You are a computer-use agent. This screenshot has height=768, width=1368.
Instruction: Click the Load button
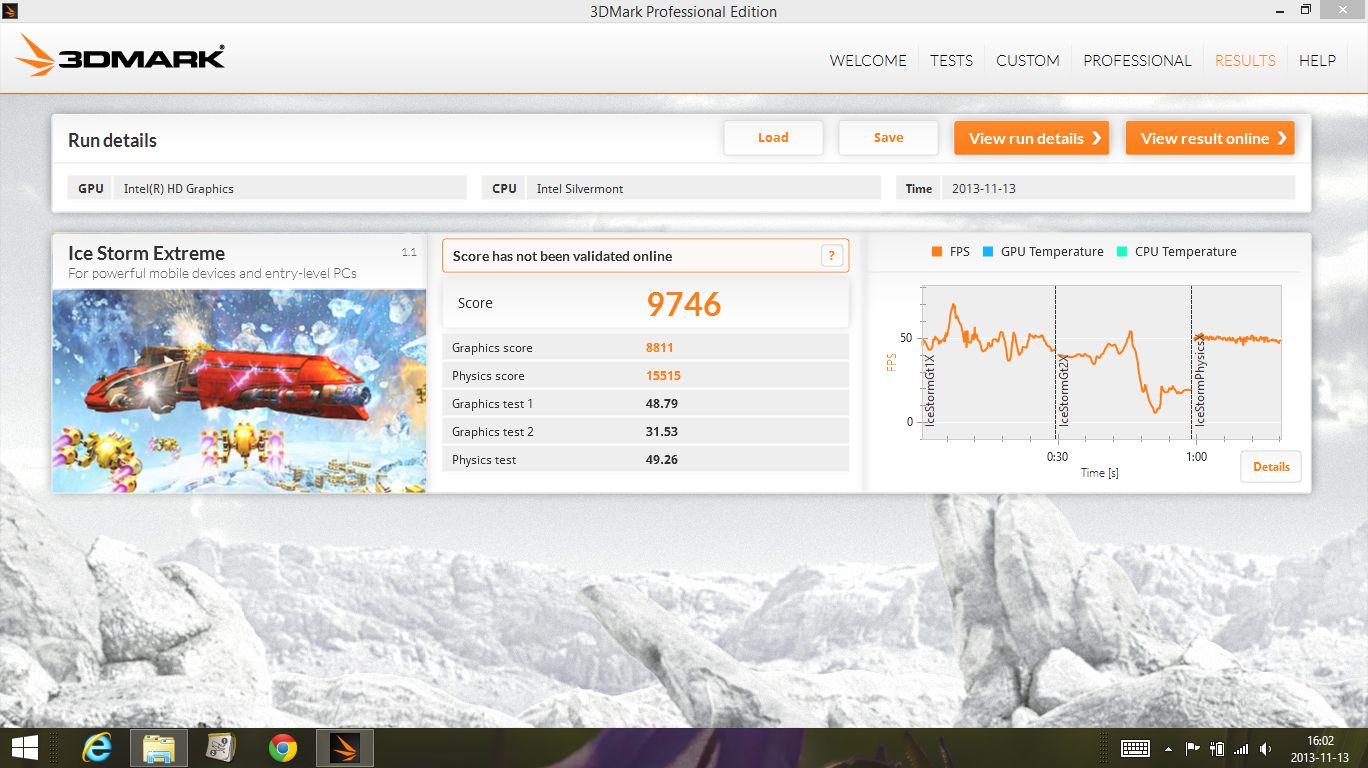(773, 138)
